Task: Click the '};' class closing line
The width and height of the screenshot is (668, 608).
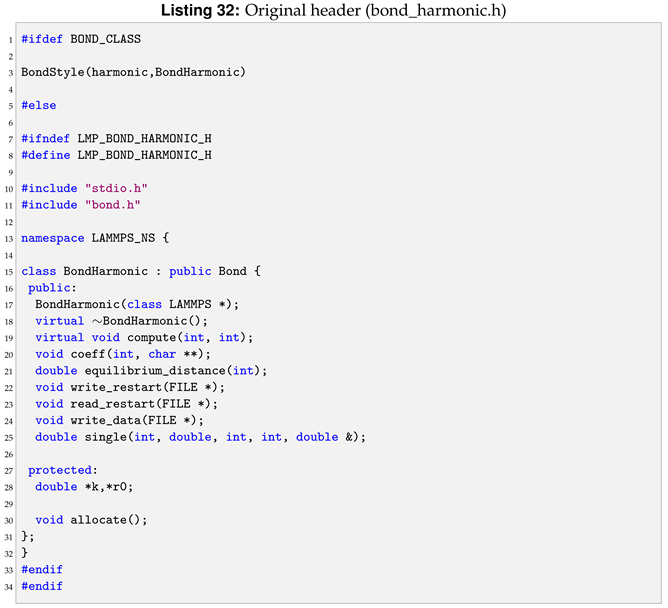Action: tap(28, 536)
